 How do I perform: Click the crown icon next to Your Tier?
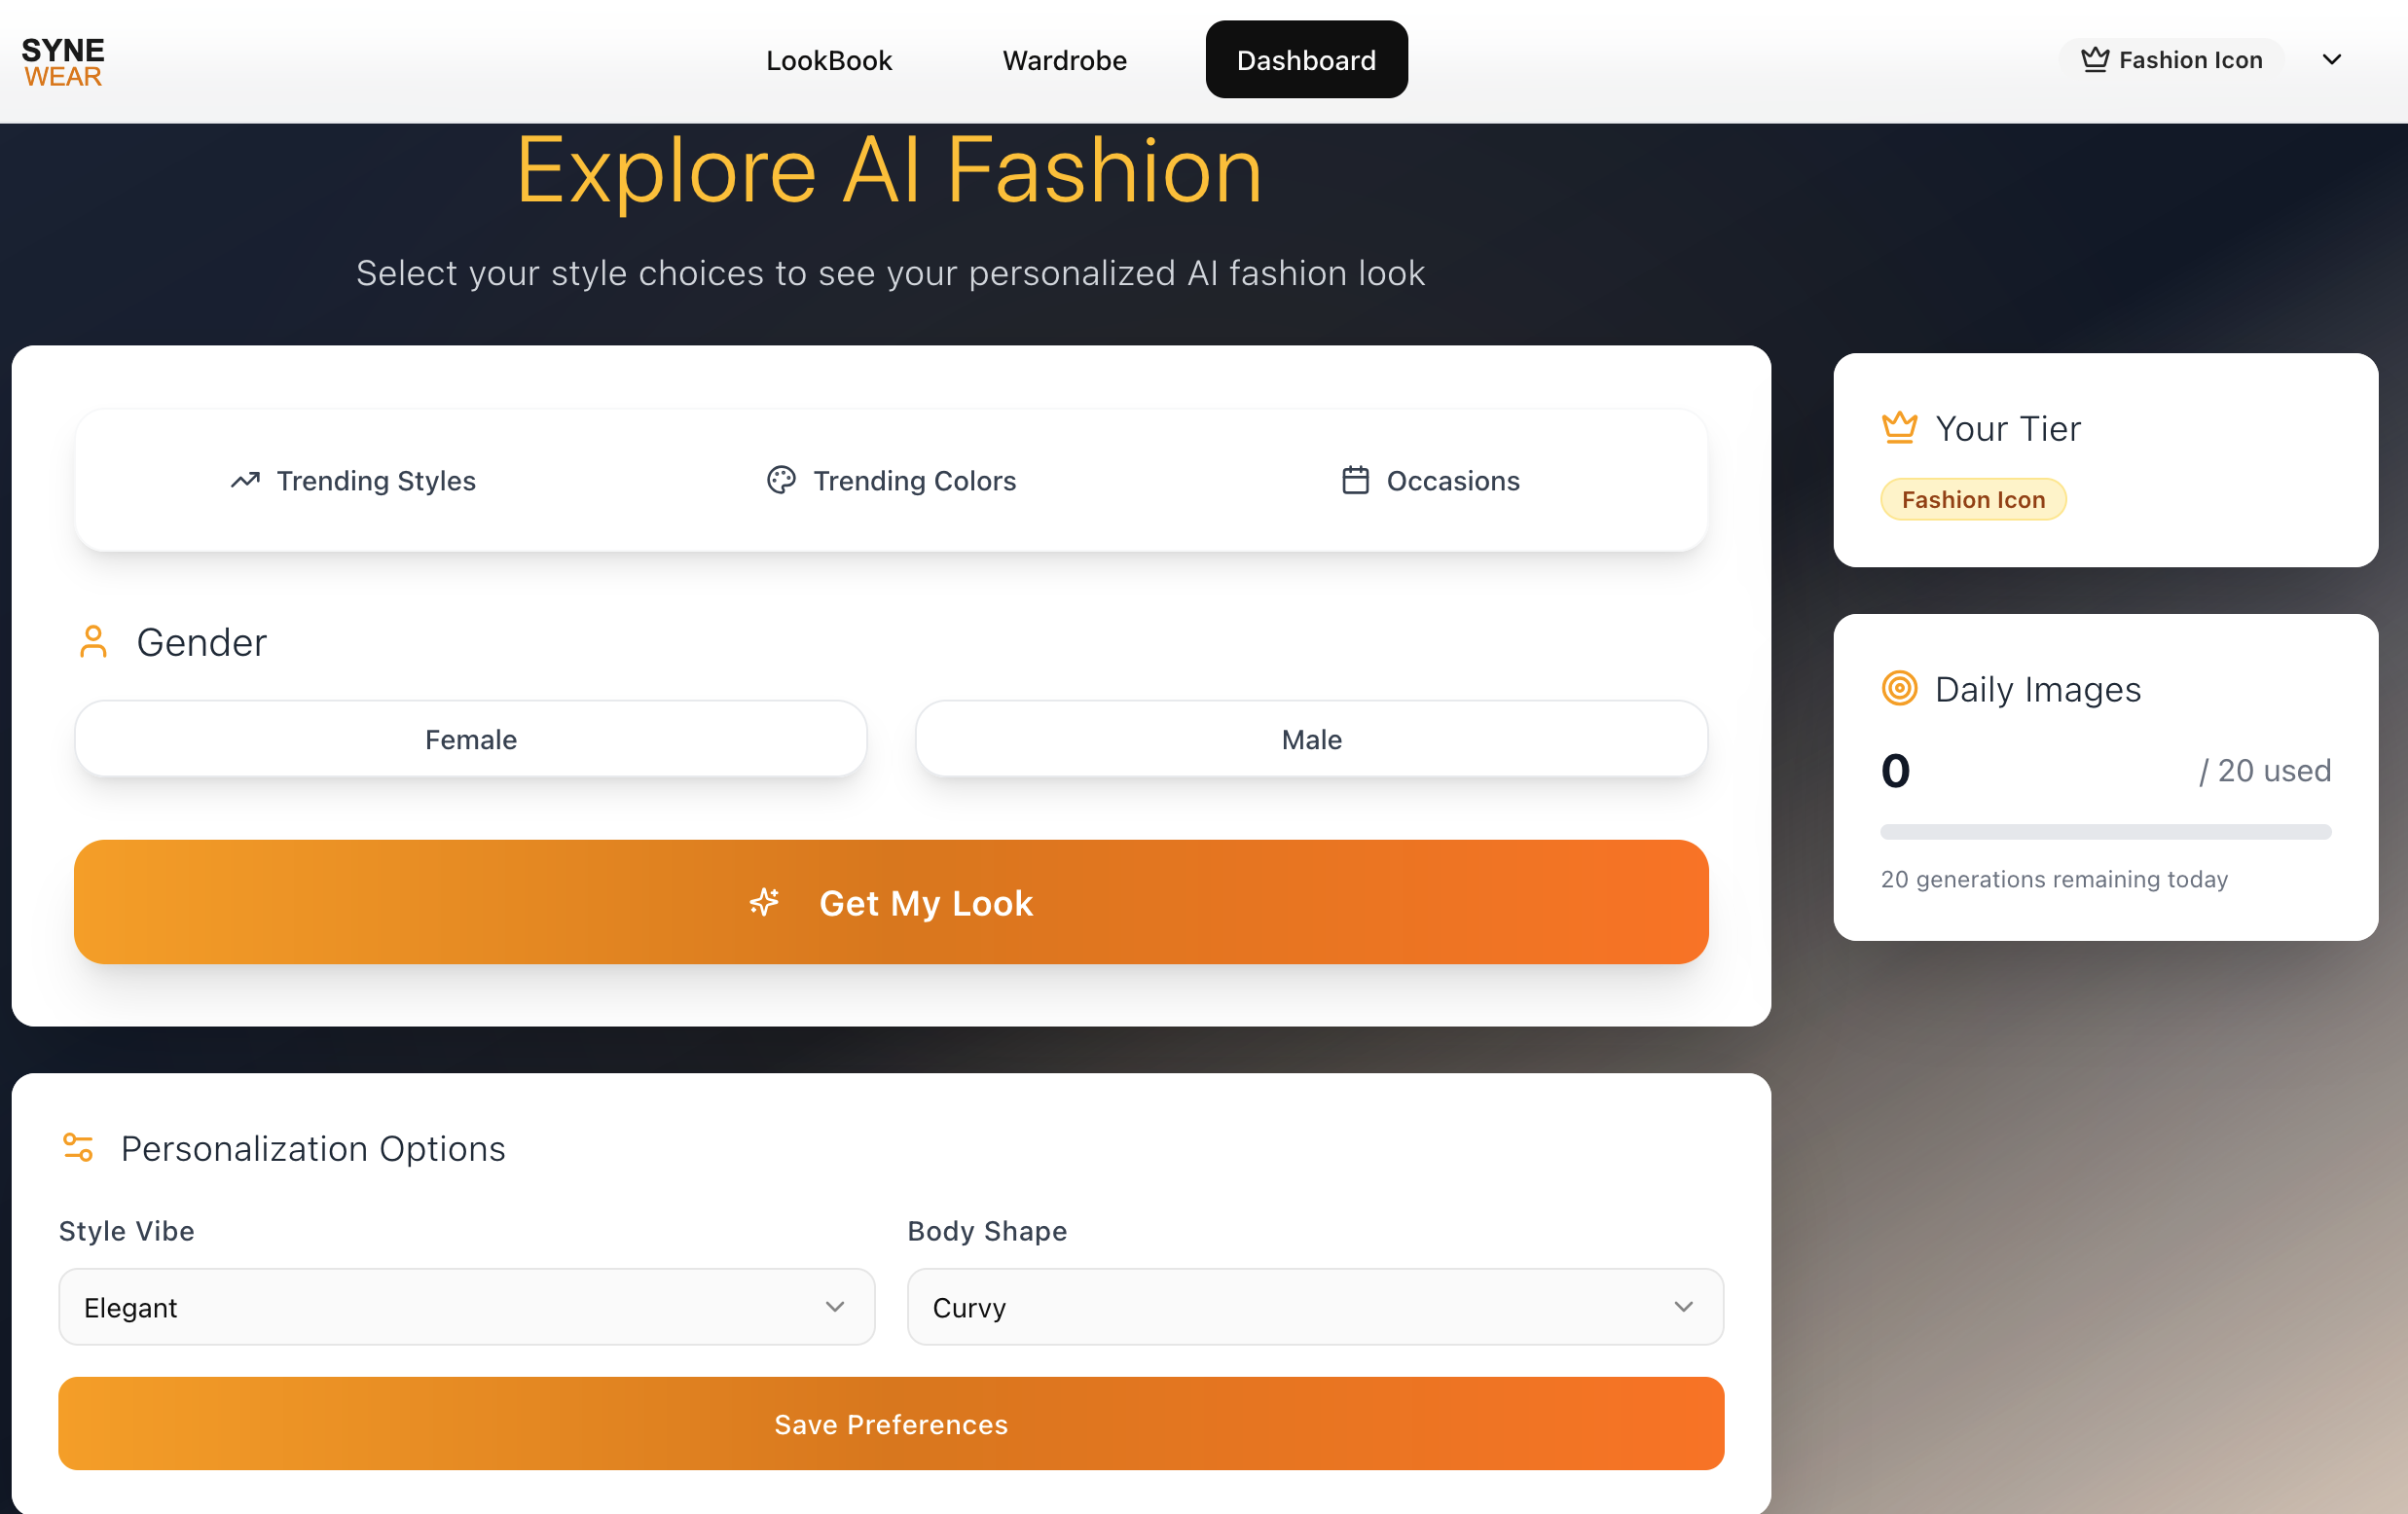click(x=1899, y=428)
